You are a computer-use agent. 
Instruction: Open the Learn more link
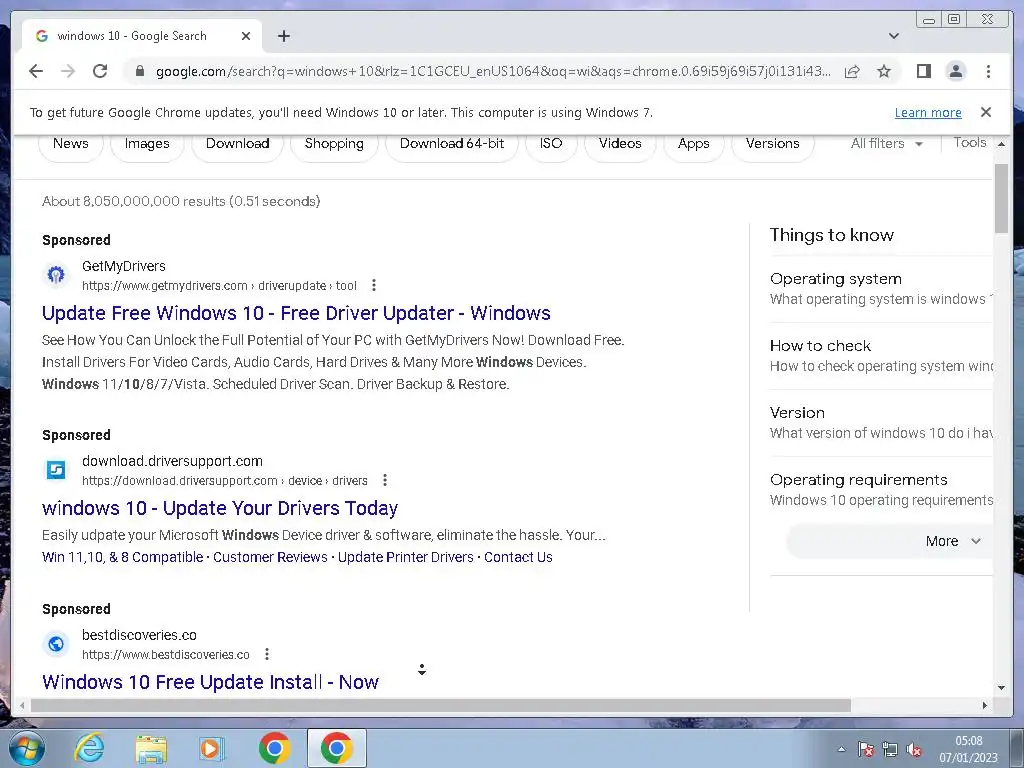928,112
